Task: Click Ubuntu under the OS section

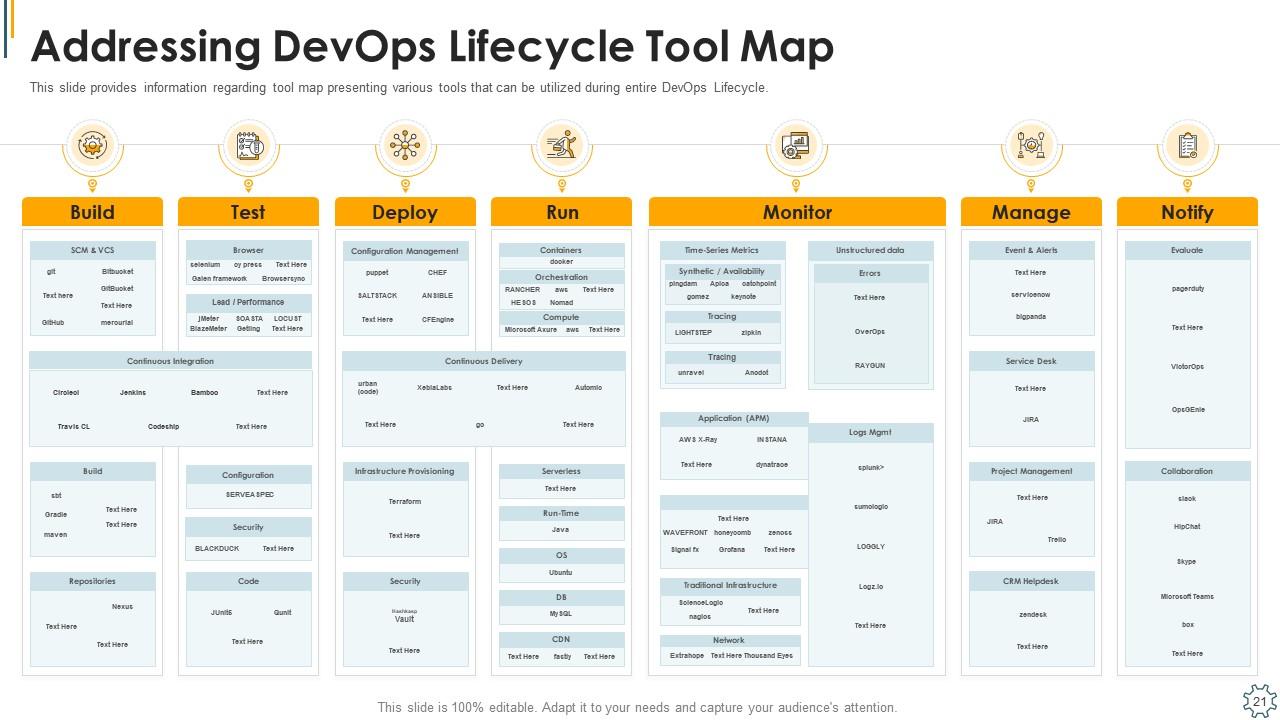Action: (x=562, y=573)
